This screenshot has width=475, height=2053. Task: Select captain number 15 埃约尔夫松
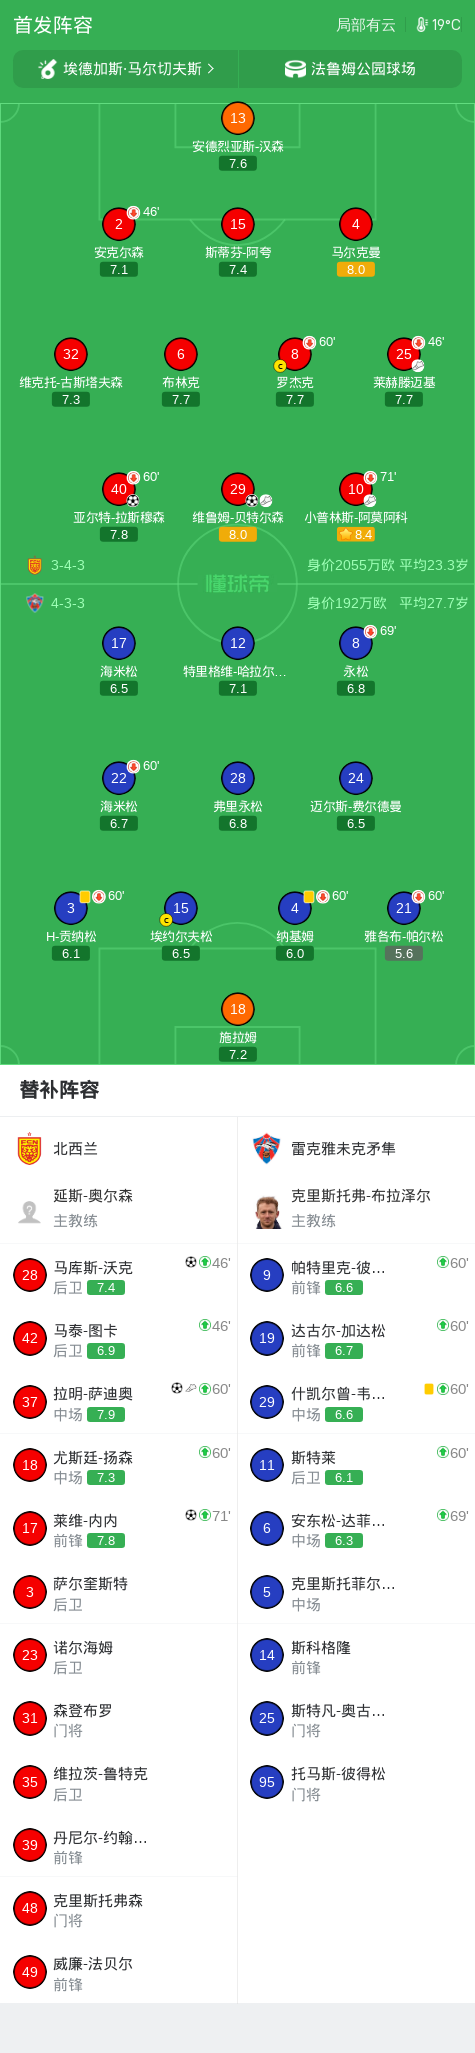(181, 908)
